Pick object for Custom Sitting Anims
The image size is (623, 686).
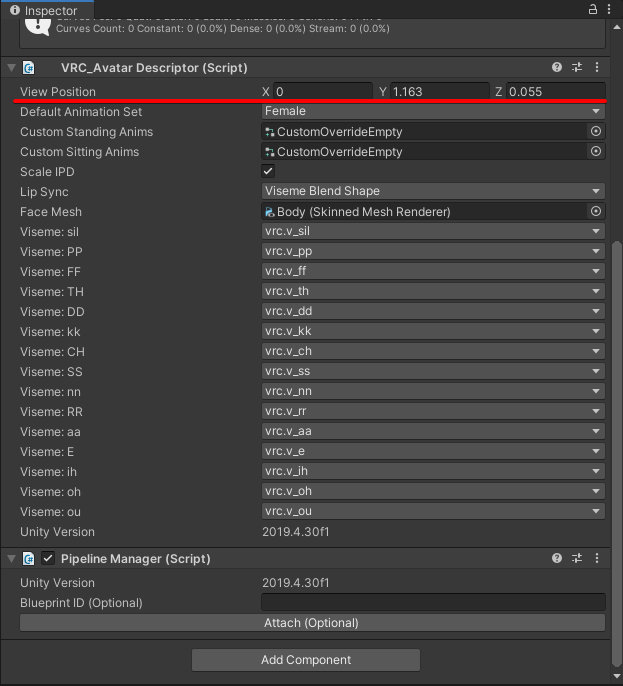coord(595,151)
